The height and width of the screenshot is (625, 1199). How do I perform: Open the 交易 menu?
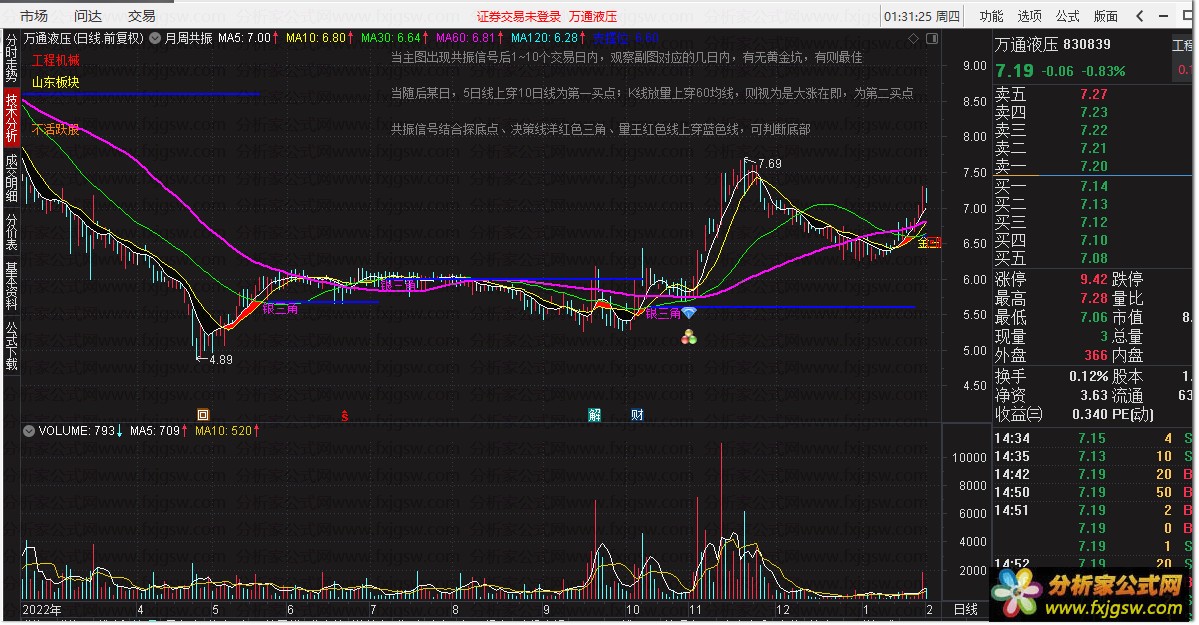tap(141, 16)
